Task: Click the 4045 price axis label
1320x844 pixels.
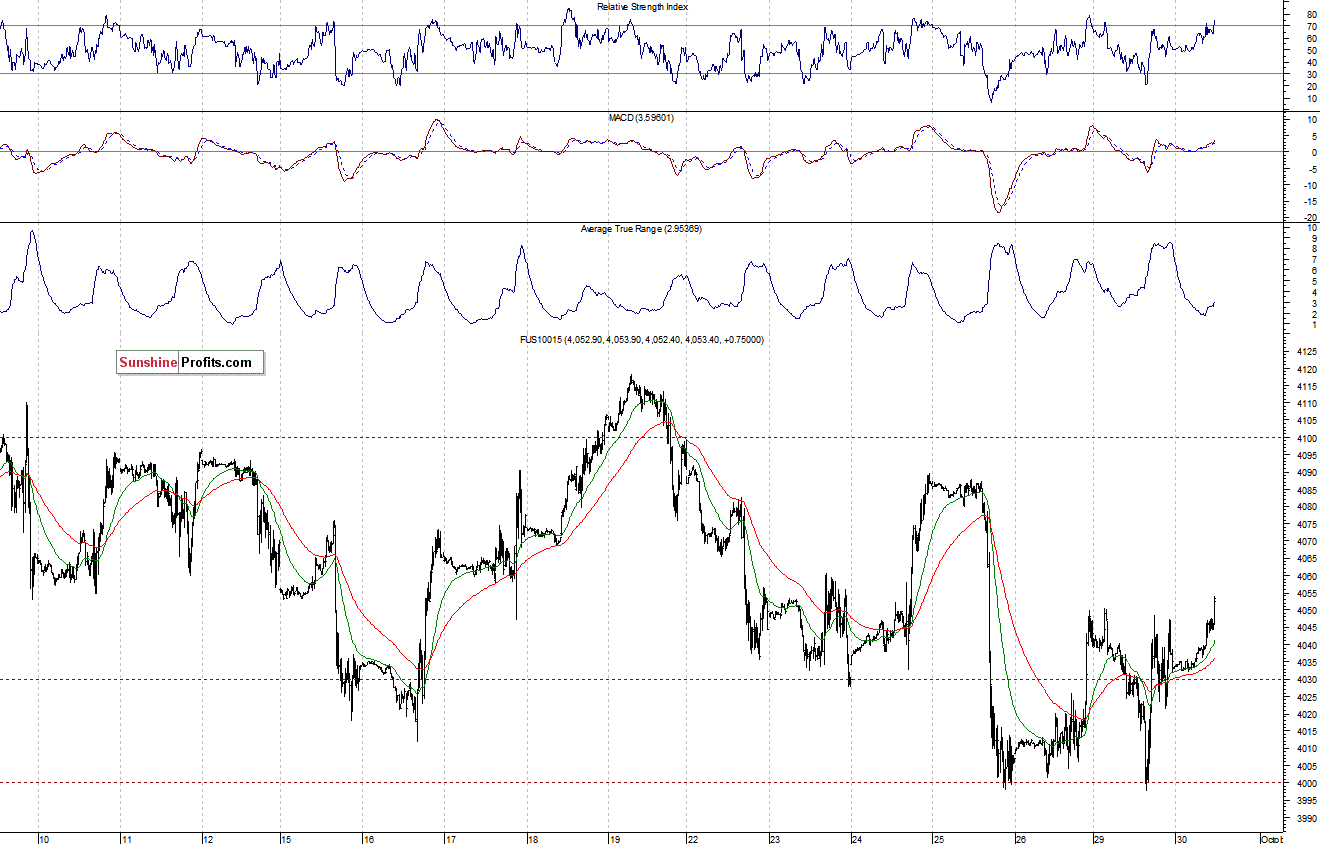Action: [1306, 628]
